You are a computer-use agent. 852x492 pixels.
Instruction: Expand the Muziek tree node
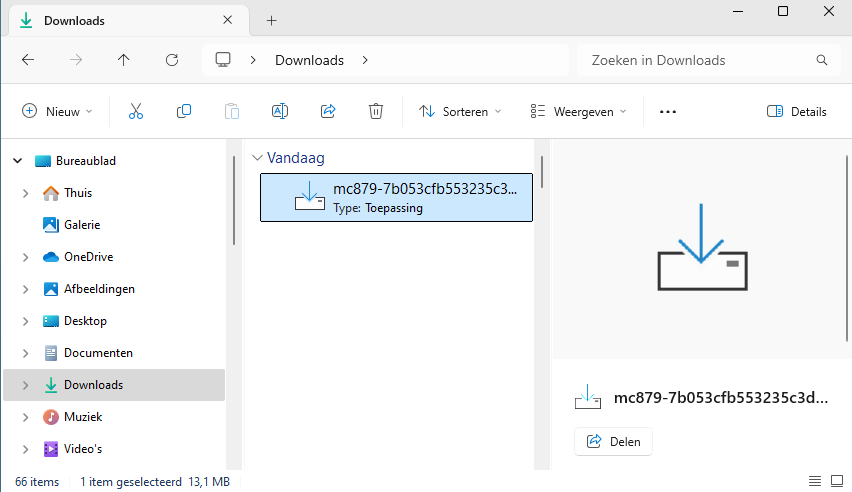coord(25,417)
